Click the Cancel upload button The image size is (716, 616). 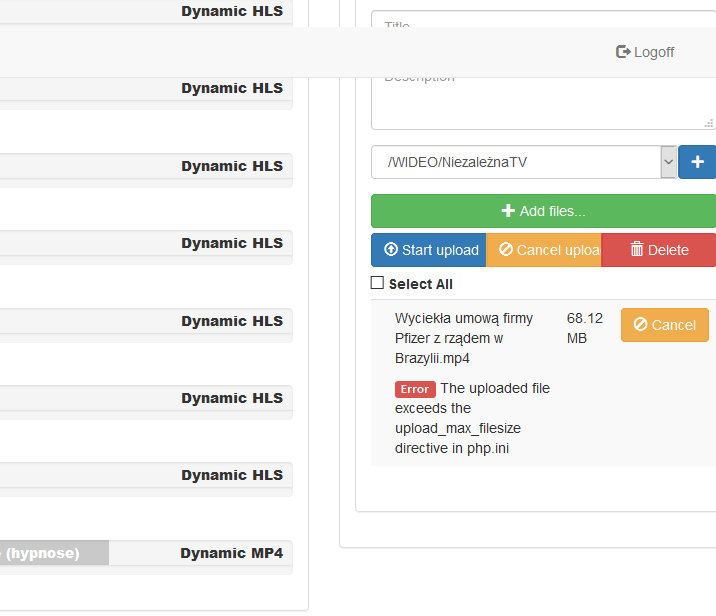point(544,250)
